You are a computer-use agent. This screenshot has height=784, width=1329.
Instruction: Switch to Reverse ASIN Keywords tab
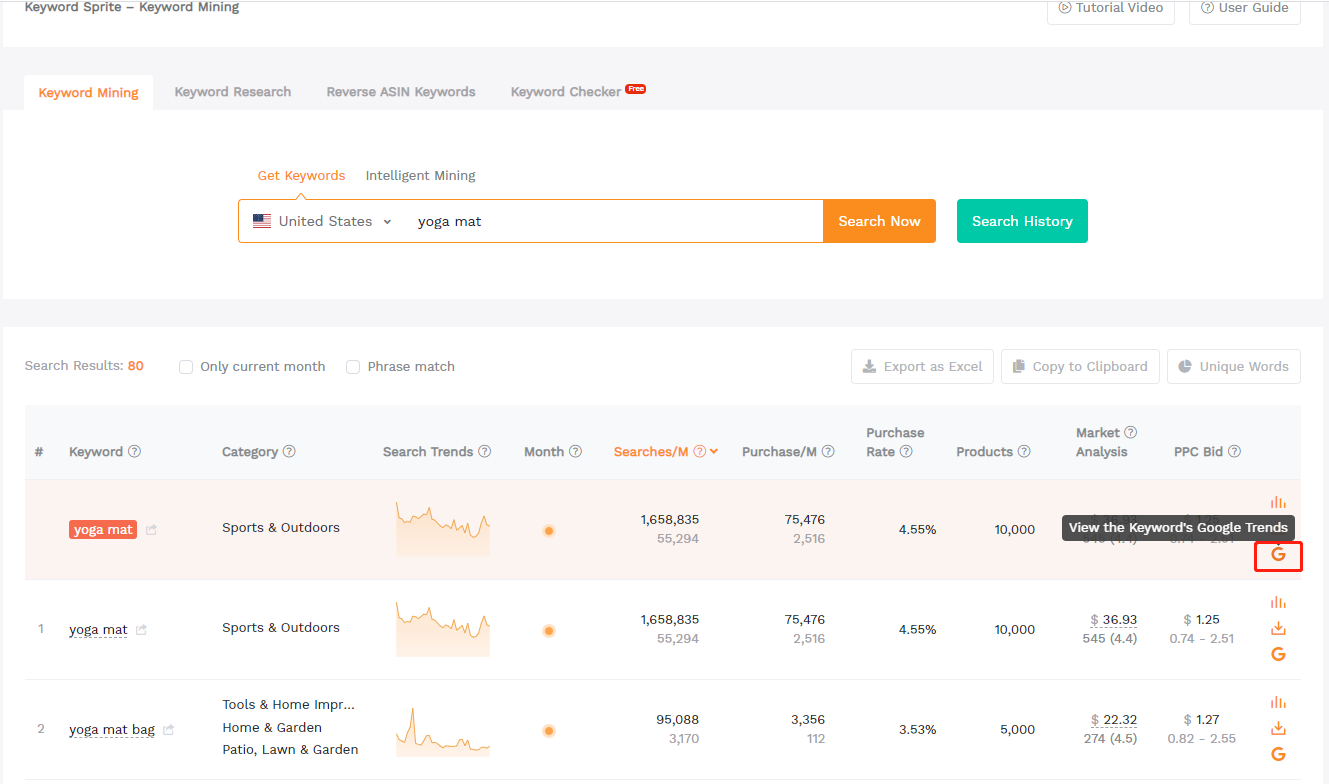[401, 92]
